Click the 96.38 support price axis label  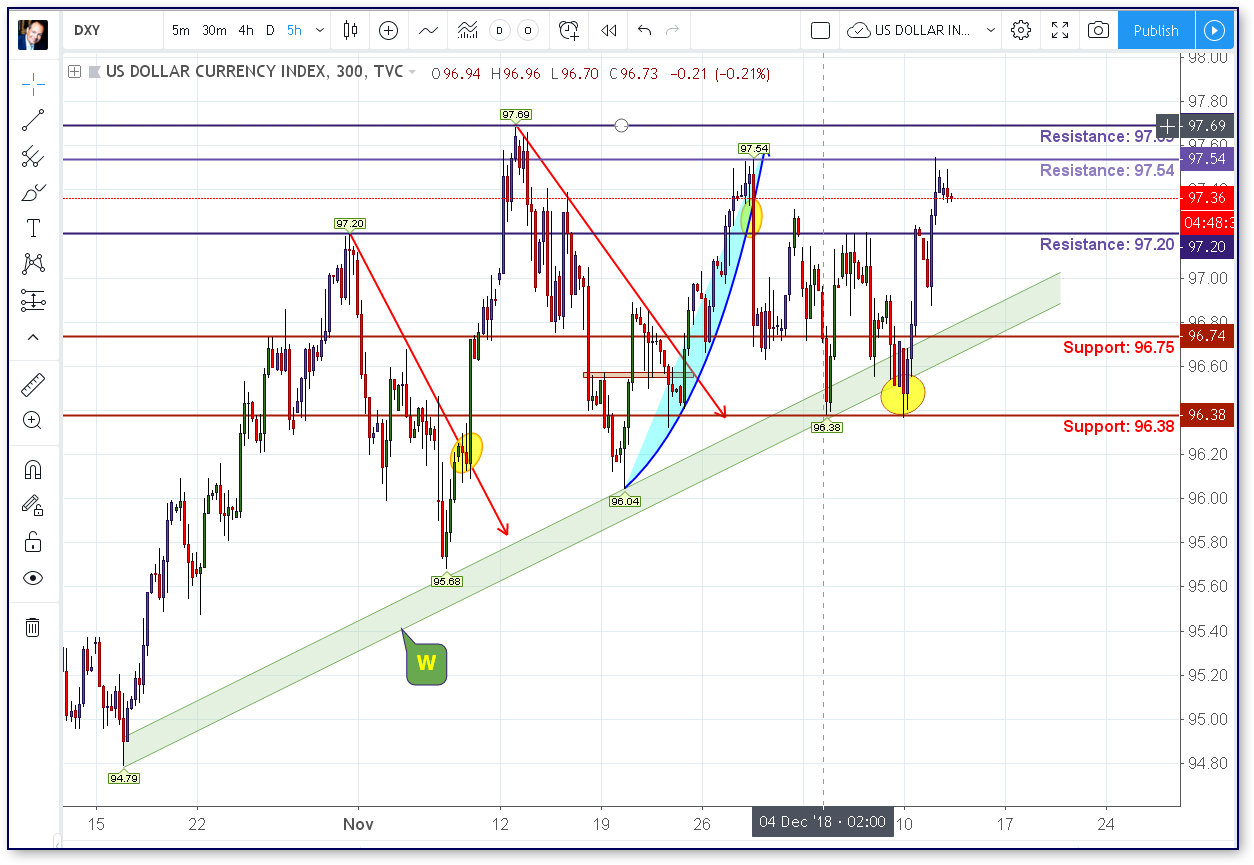(x=1206, y=415)
